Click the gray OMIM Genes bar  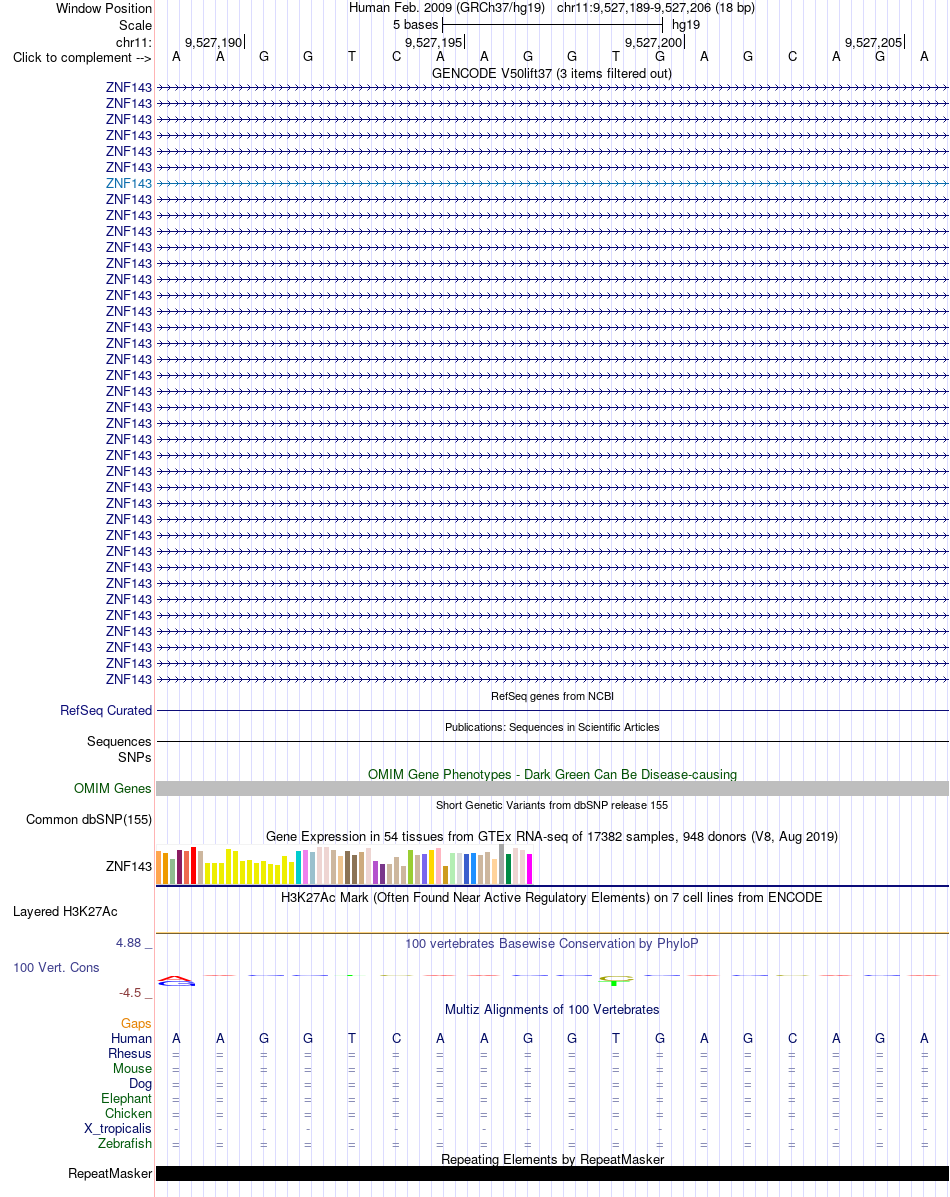point(552,789)
